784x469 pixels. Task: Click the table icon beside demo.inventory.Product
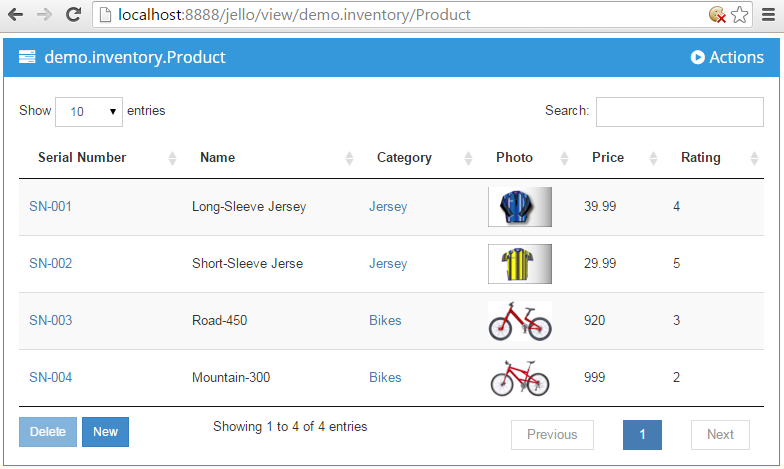[27, 57]
